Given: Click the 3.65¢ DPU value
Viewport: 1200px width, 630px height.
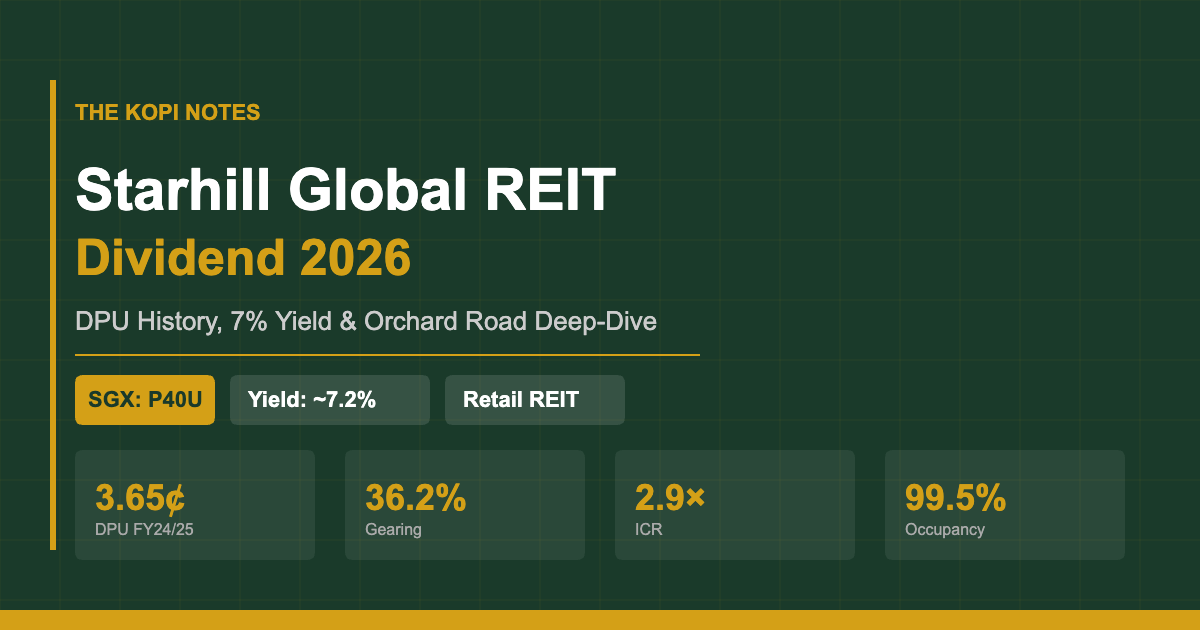Looking at the screenshot, I should (140, 497).
